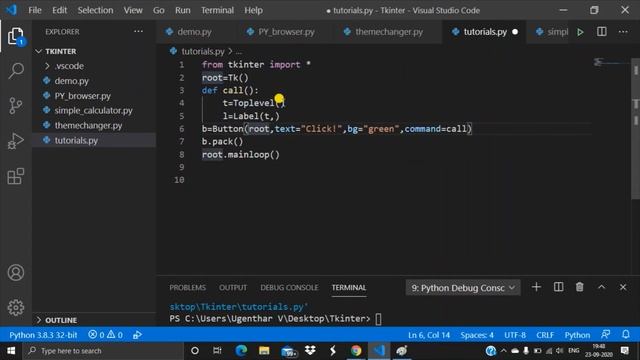Kill the terminal with trash icon
This screenshot has width=640, height=360.
(x=579, y=287)
